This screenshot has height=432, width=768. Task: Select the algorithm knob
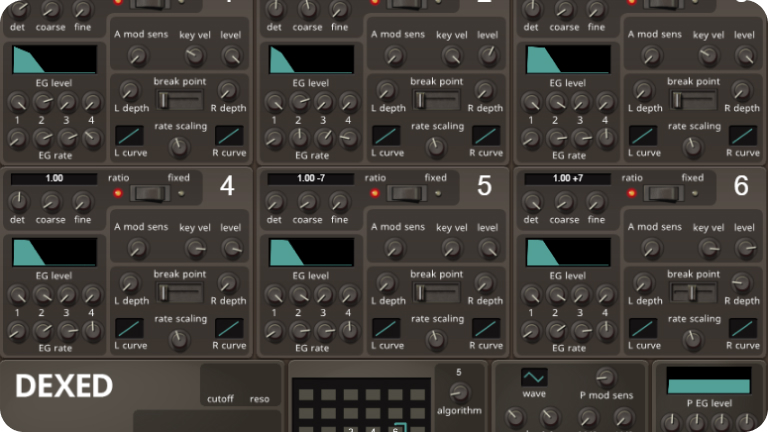pyautogui.click(x=459, y=392)
